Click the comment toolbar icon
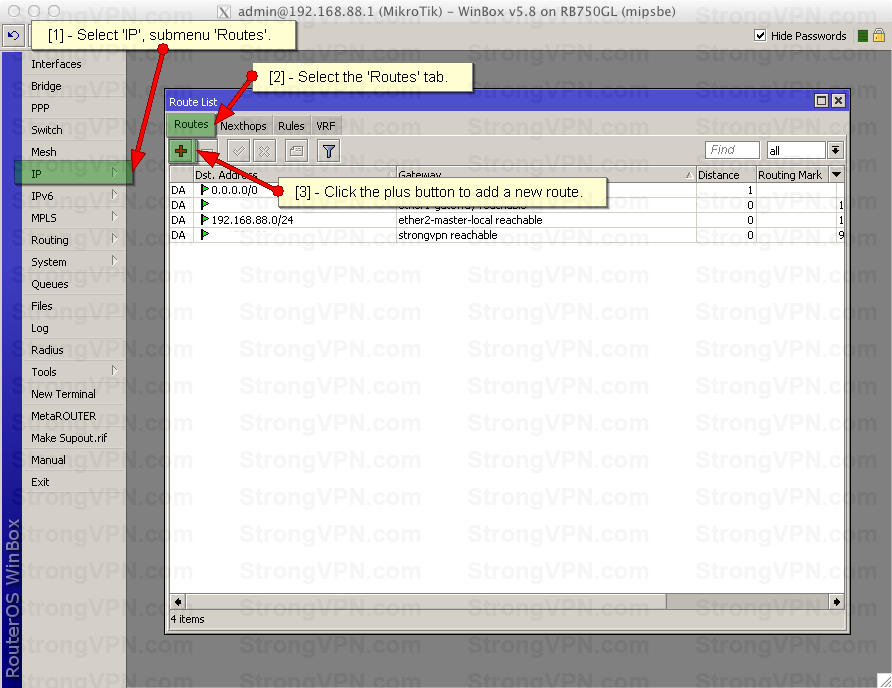This screenshot has height=688, width=892. point(295,151)
